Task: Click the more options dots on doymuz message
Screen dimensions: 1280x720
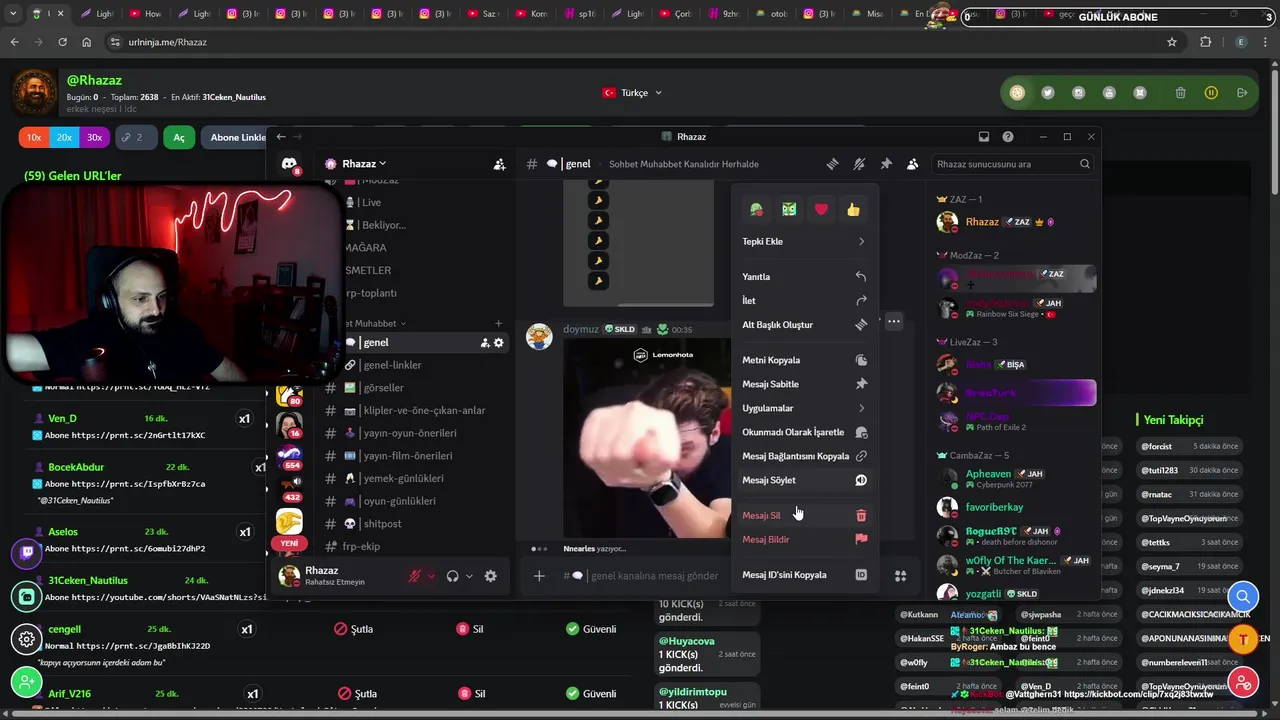Action: pyautogui.click(x=894, y=322)
